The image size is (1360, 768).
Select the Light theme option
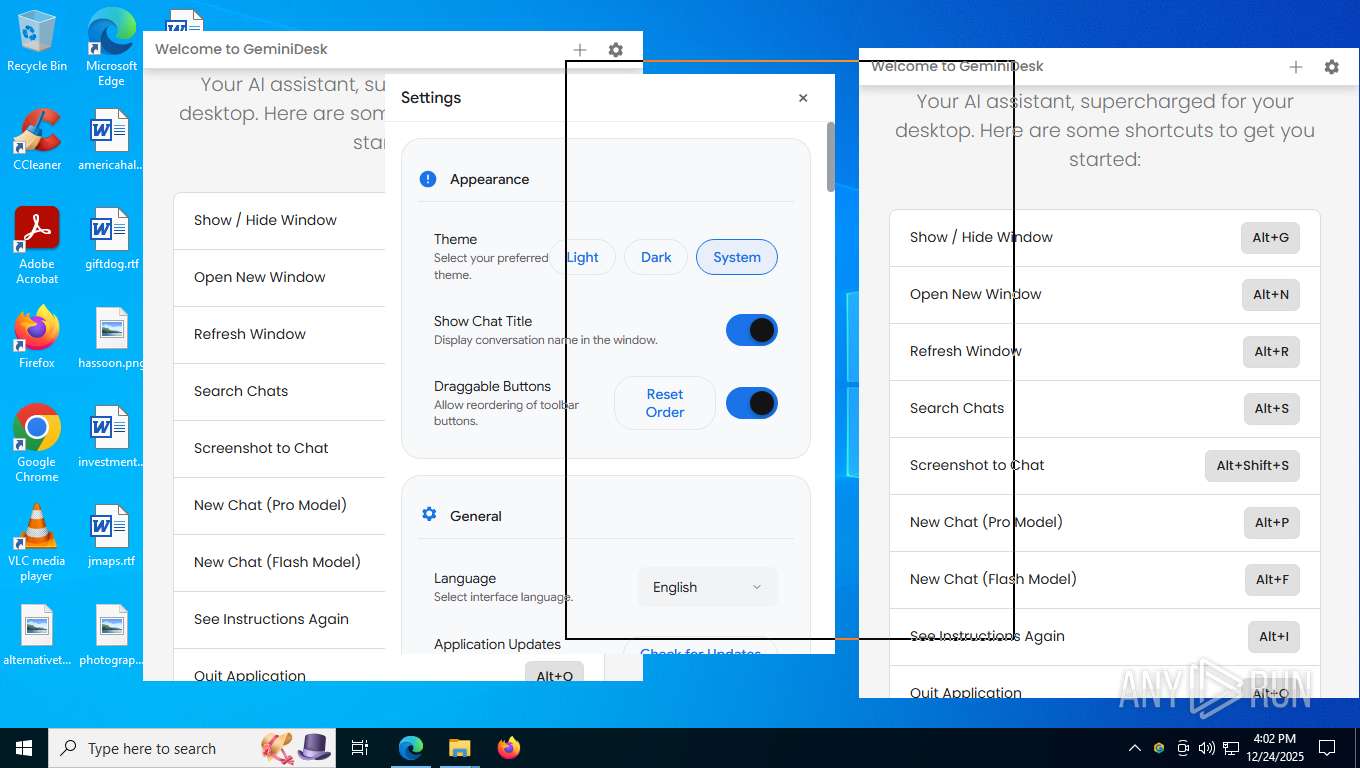click(x=582, y=257)
